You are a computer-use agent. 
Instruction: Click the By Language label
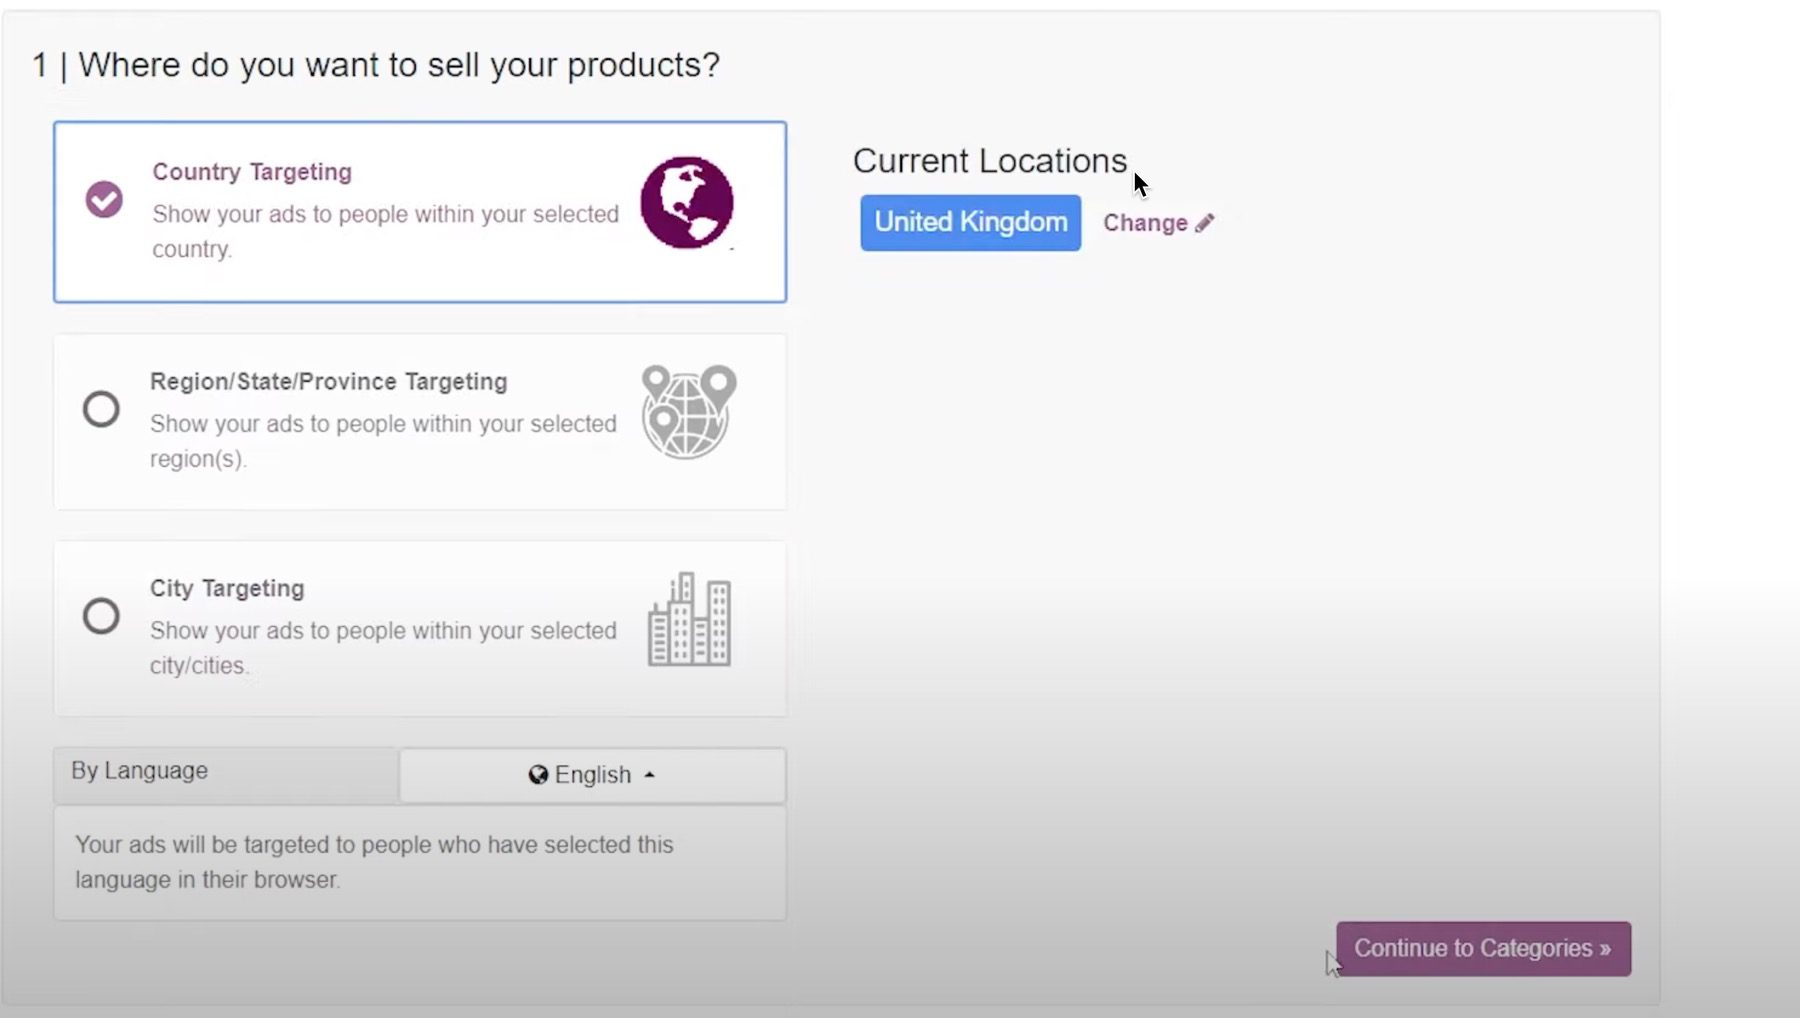(140, 771)
